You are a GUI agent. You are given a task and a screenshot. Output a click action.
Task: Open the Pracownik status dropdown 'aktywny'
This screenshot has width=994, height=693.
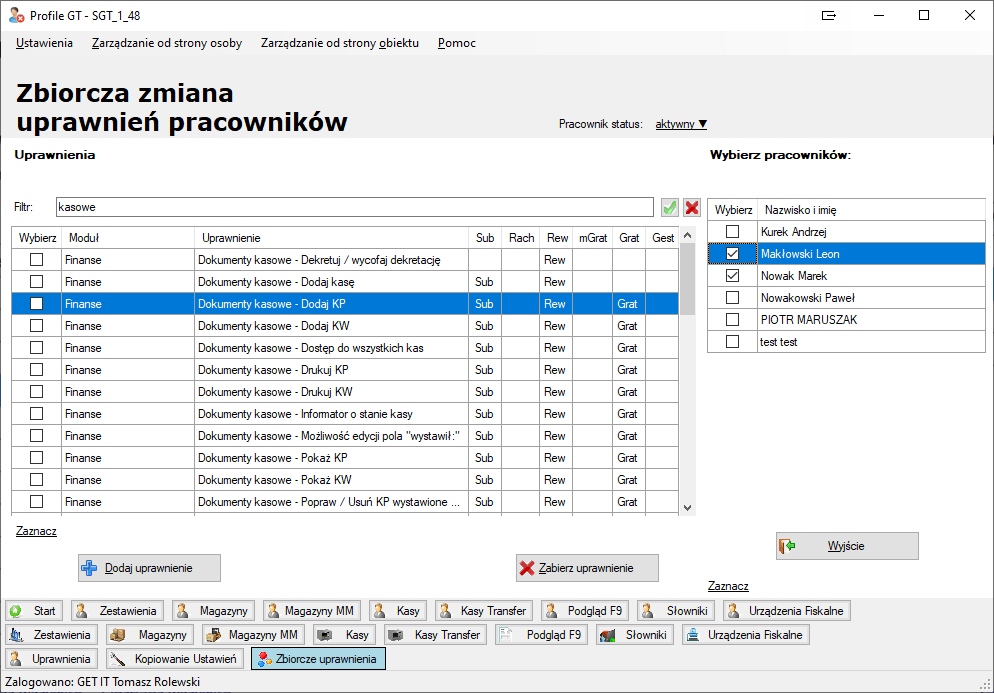[681, 124]
